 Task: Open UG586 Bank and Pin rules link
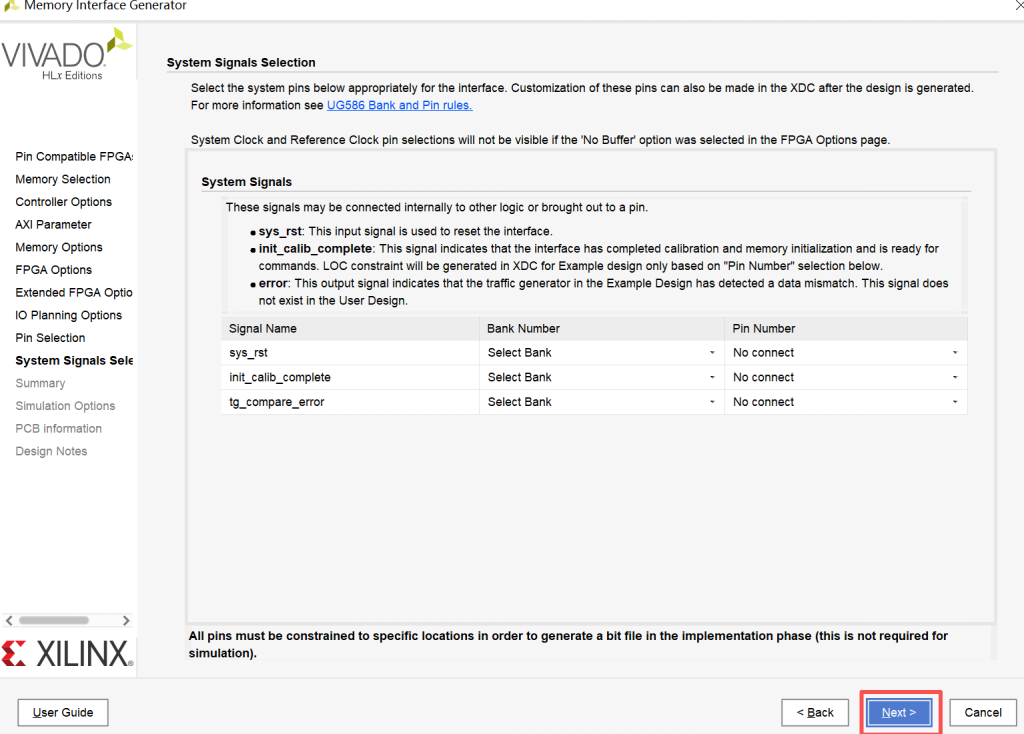[399, 105]
